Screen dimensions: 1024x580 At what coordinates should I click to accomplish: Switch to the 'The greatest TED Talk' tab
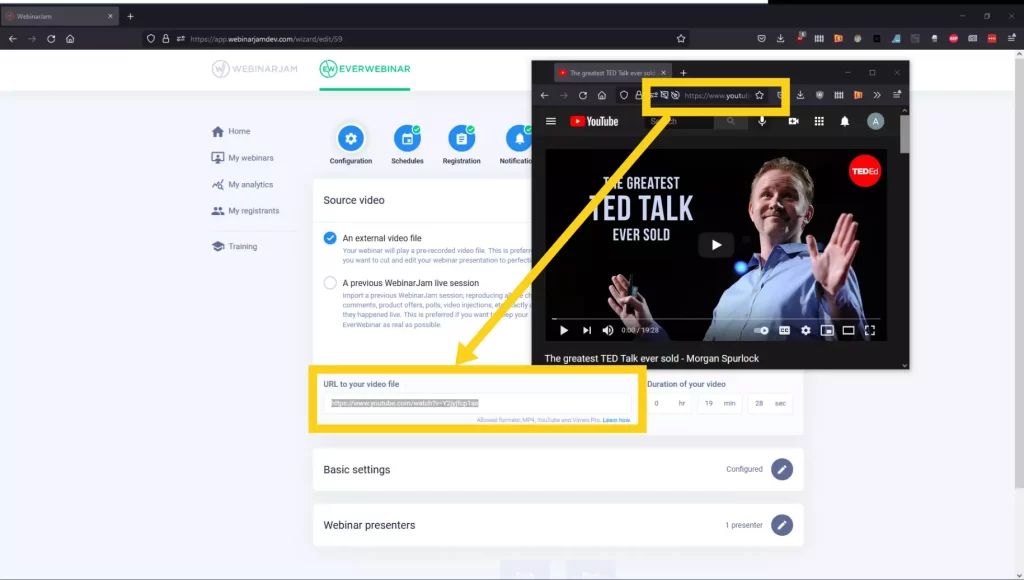610,72
